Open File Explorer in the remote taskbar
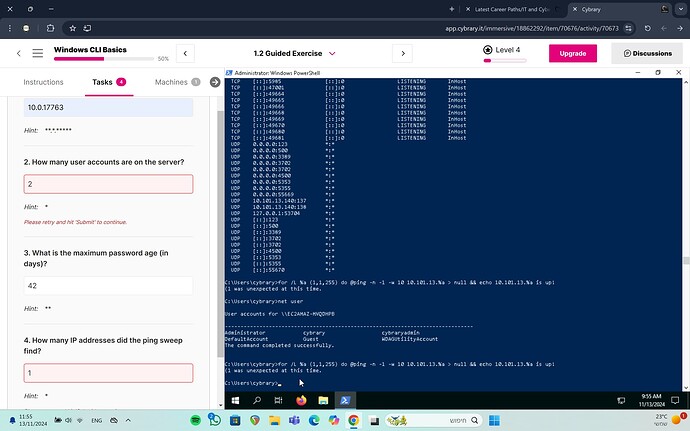 [x=322, y=400]
